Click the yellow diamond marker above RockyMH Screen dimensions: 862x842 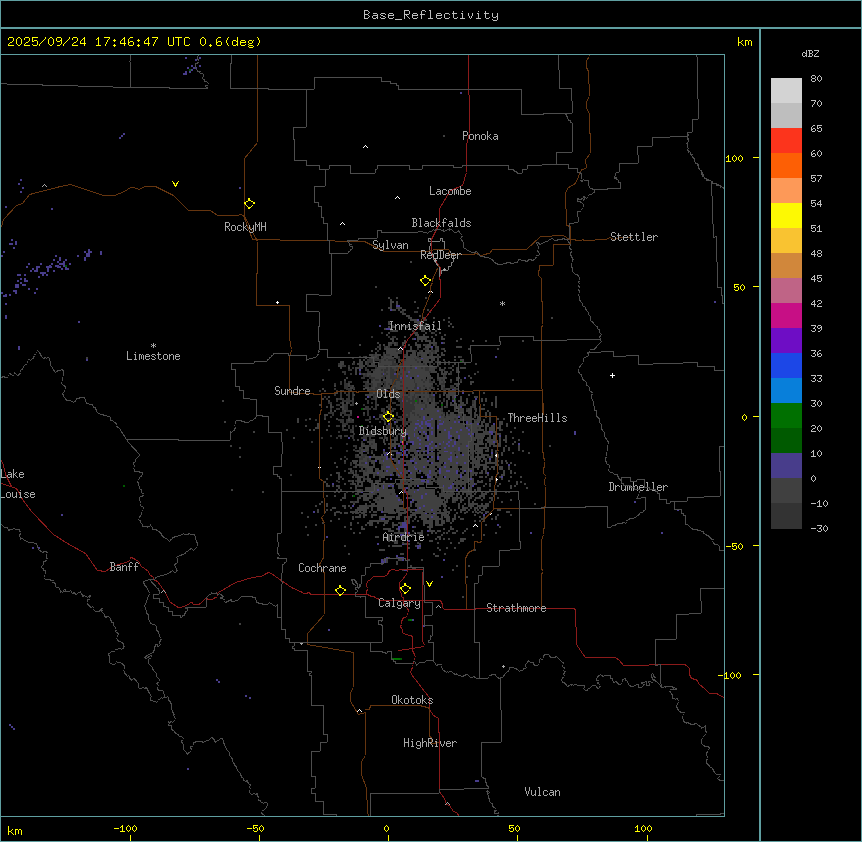pyautogui.click(x=249, y=203)
